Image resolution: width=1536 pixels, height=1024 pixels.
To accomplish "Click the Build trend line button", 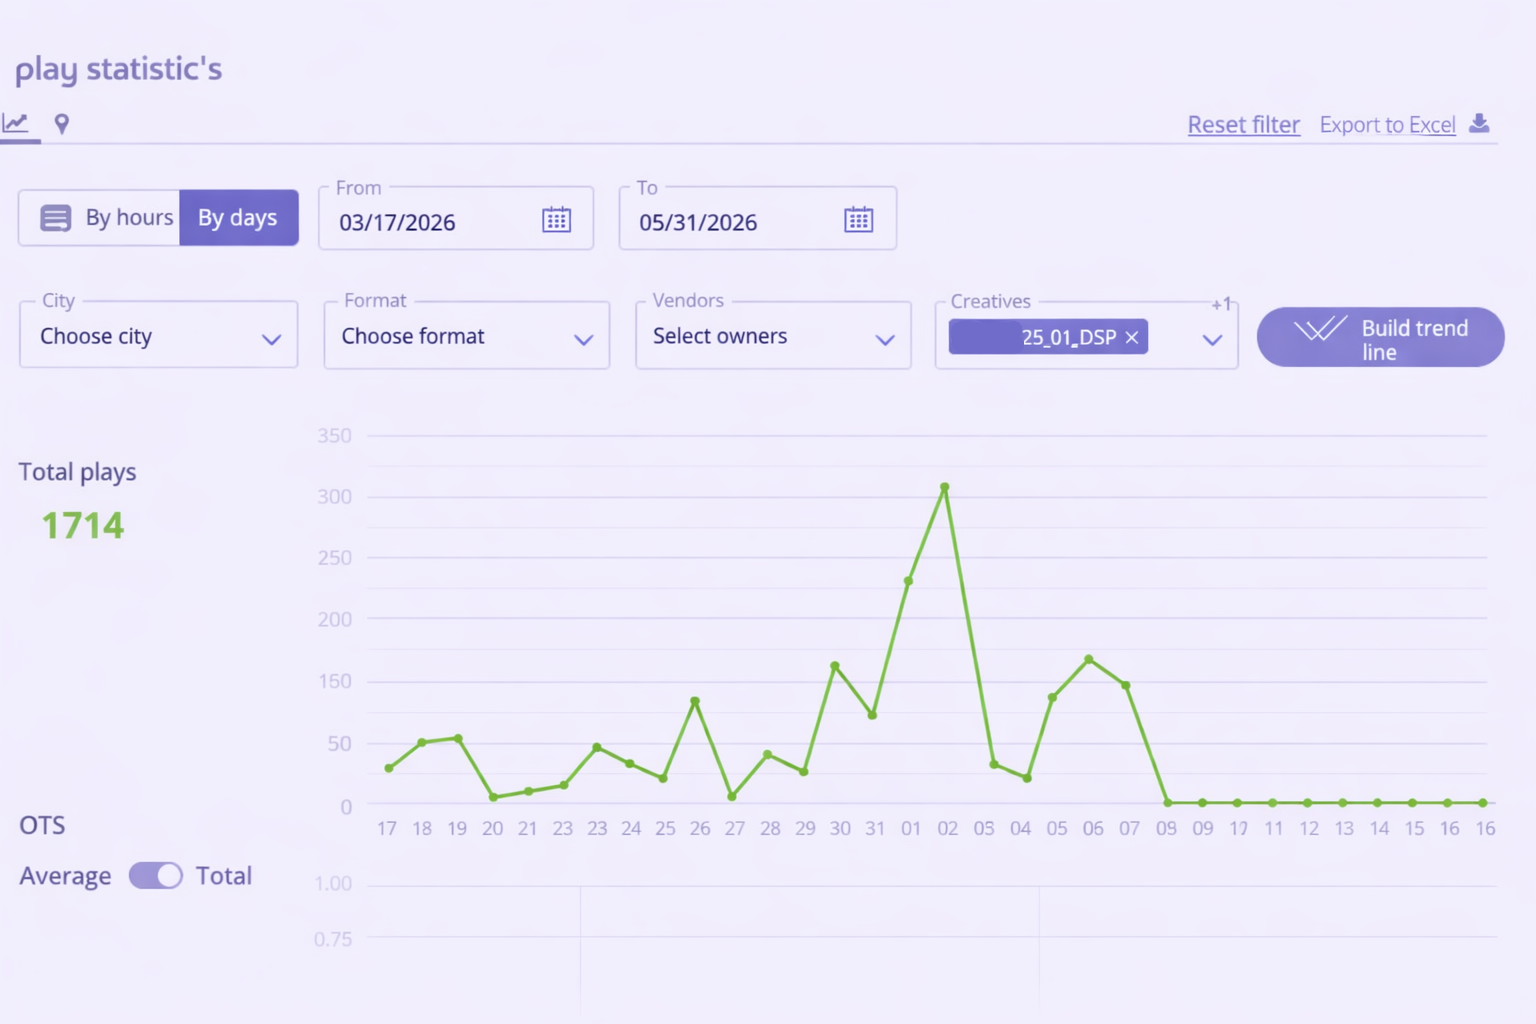I will click(x=1380, y=337).
